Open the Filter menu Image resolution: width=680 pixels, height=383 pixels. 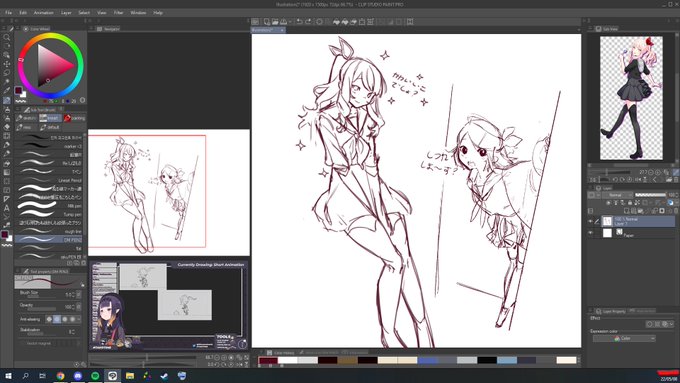(x=118, y=13)
